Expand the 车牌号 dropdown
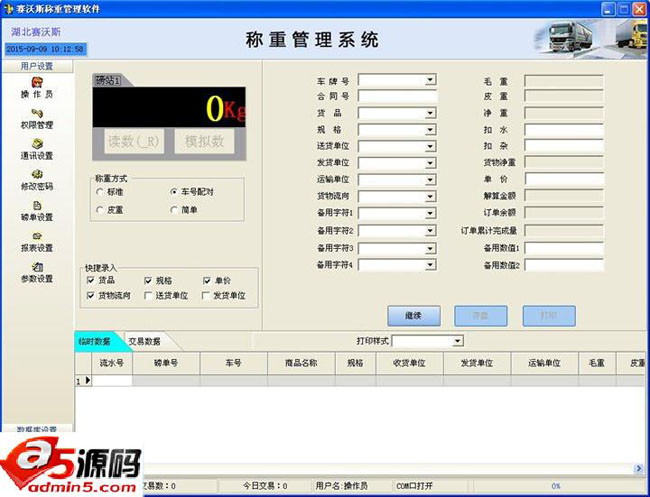The height and width of the screenshot is (497, 650). tap(431, 80)
